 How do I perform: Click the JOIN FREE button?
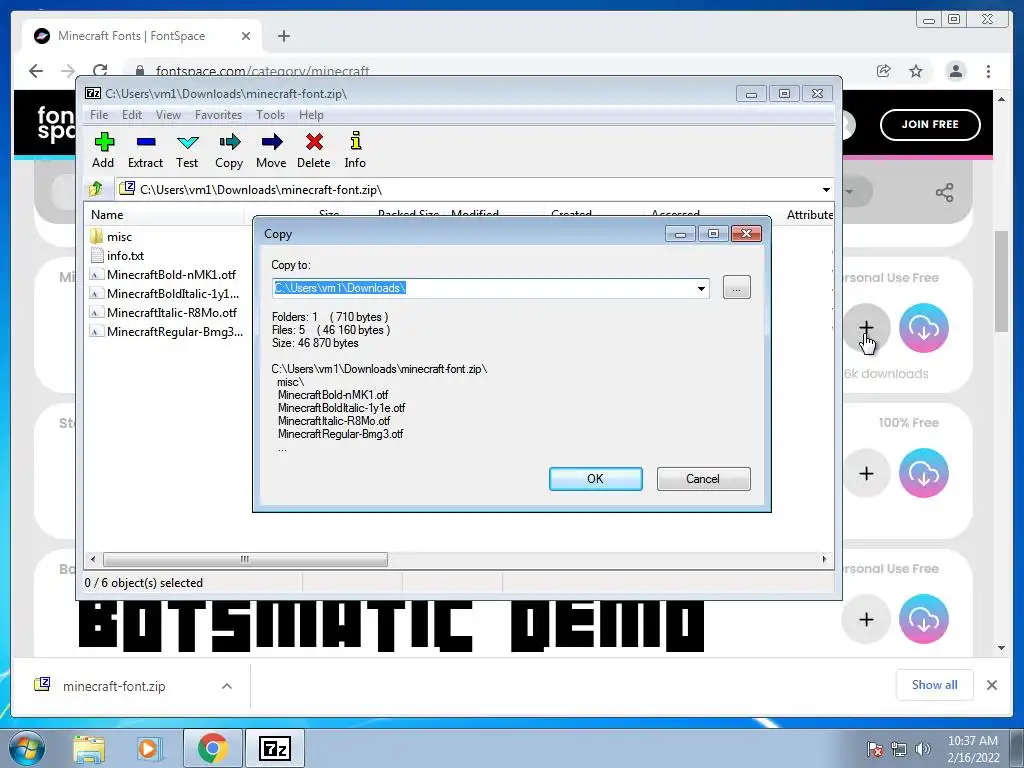pyautogui.click(x=930, y=124)
